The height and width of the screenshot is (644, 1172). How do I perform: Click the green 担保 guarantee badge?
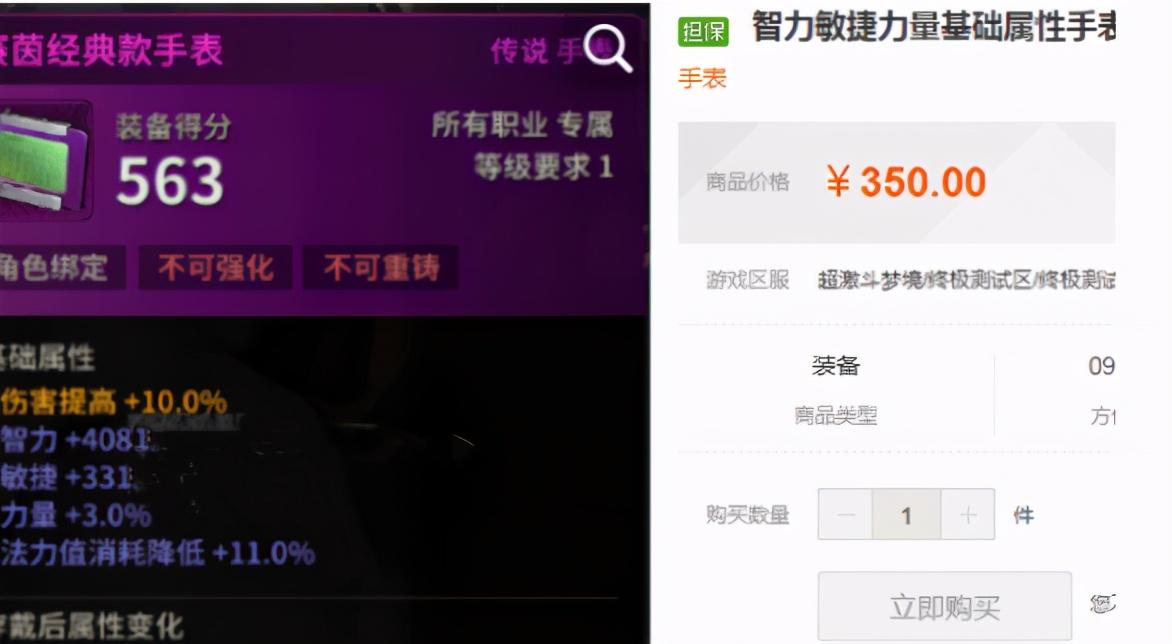(703, 31)
